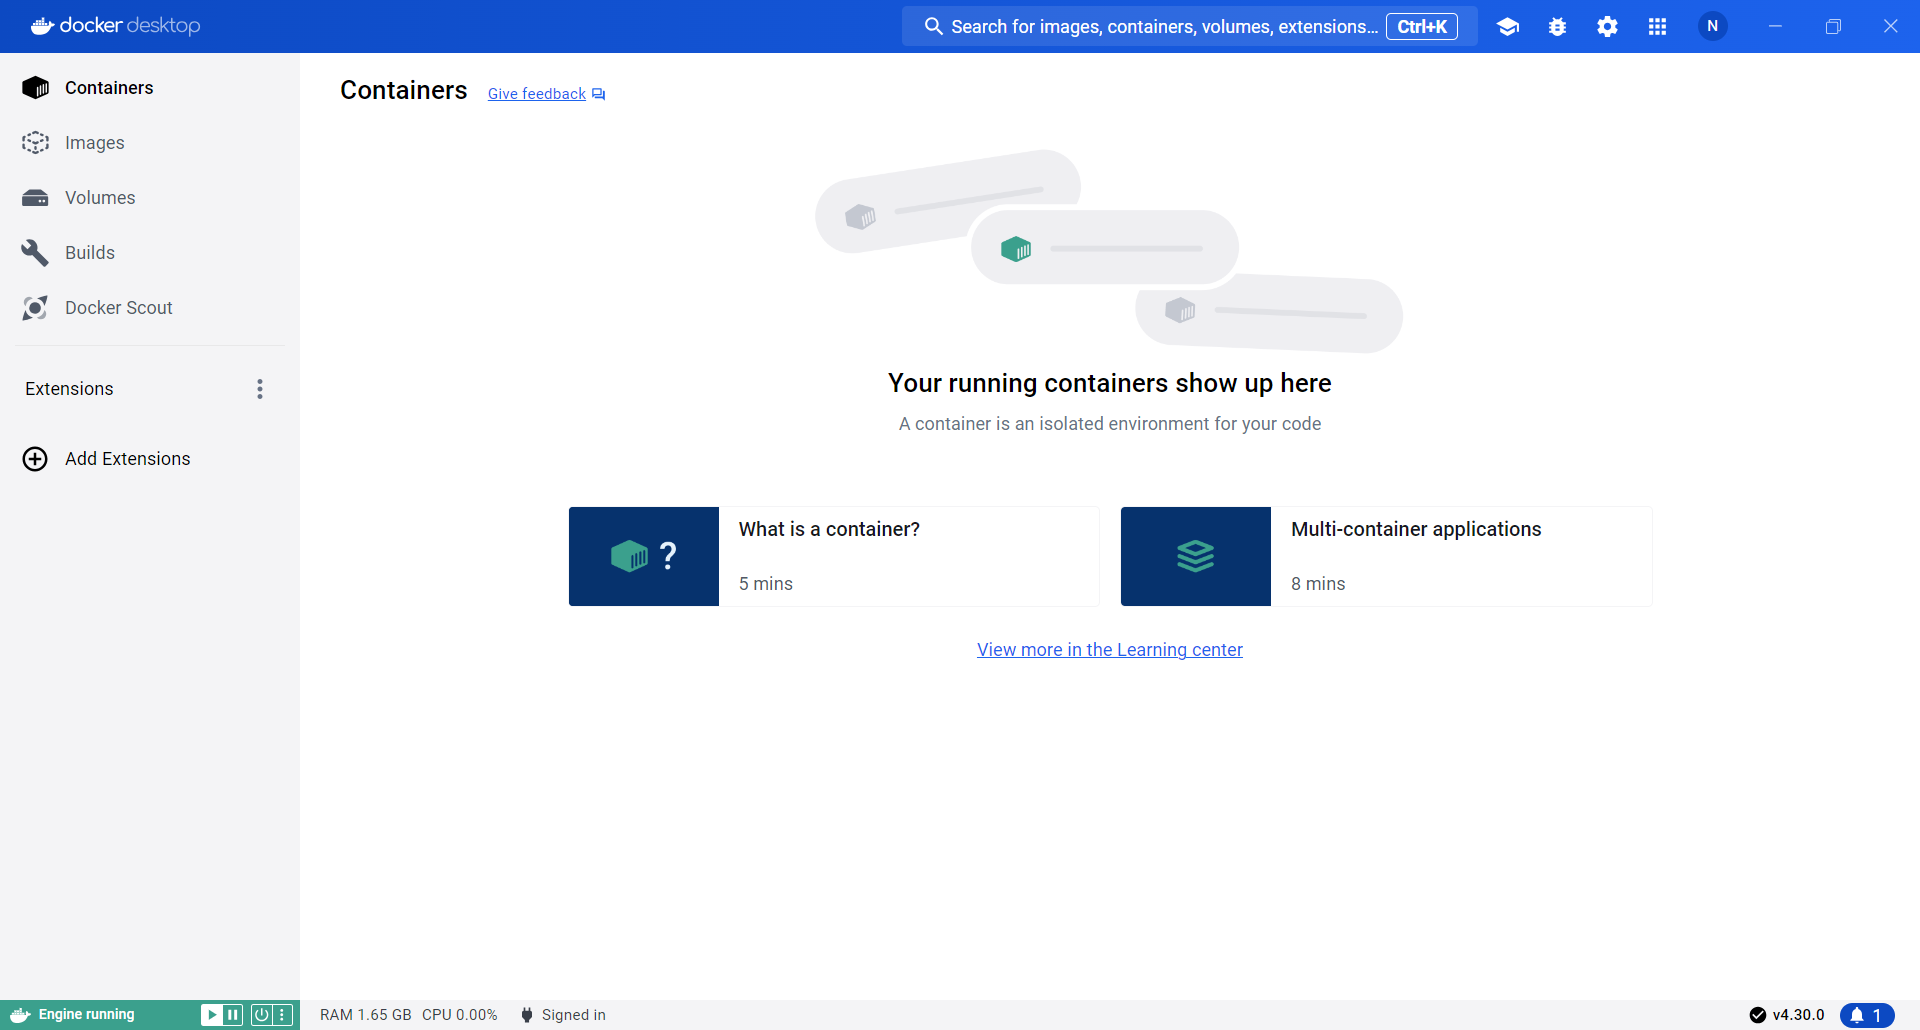Open the 'What is a container?' walkthrough card
Screen dimensions: 1920x1030
(x=834, y=556)
